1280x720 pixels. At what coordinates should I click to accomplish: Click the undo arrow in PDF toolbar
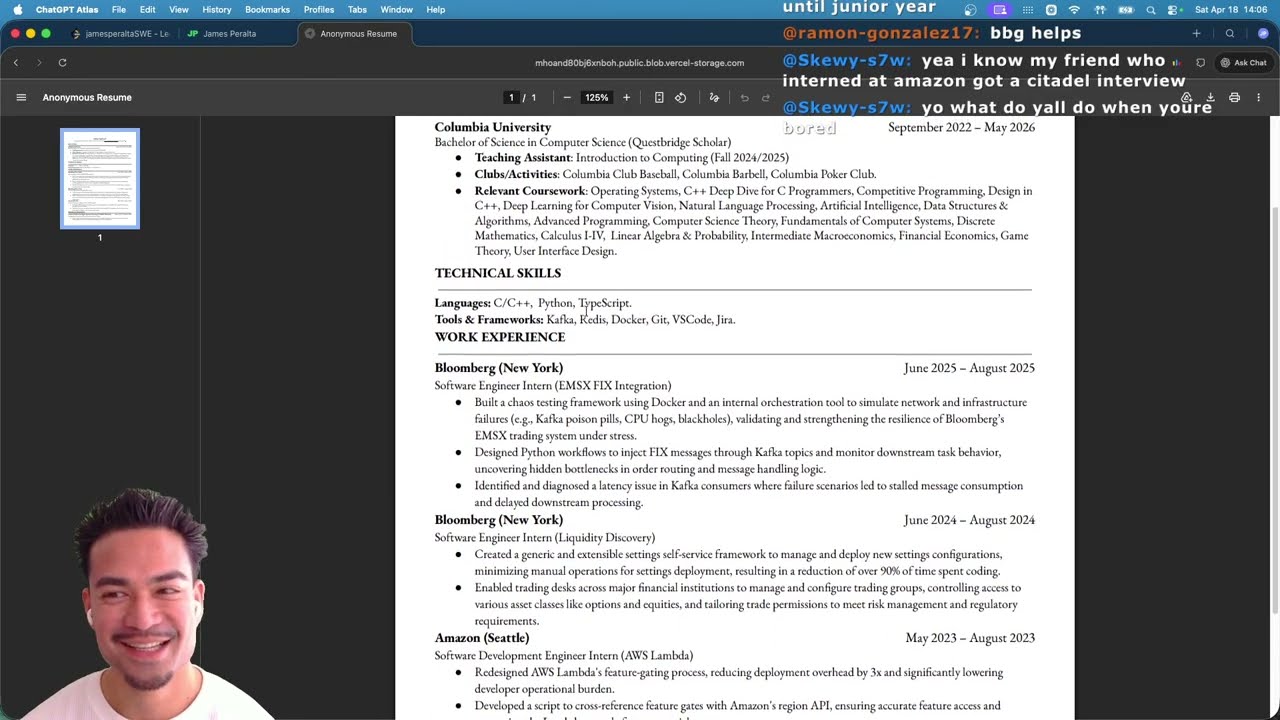click(744, 97)
